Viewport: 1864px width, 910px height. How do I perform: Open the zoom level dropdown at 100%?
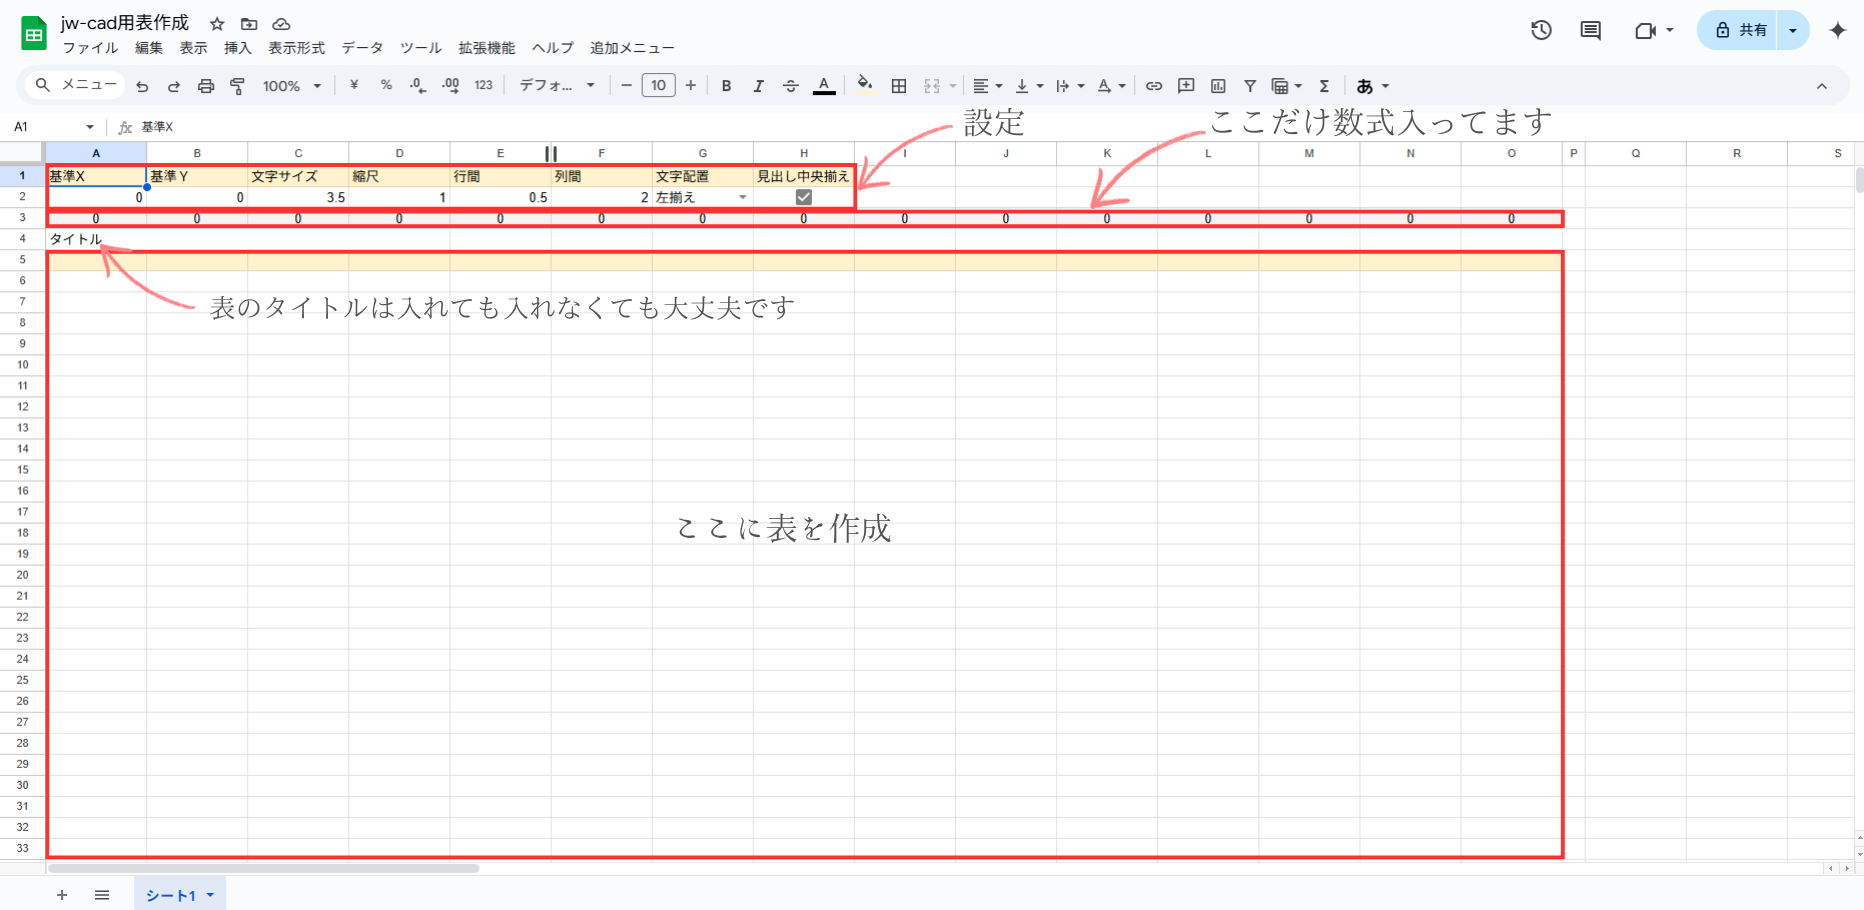[290, 86]
